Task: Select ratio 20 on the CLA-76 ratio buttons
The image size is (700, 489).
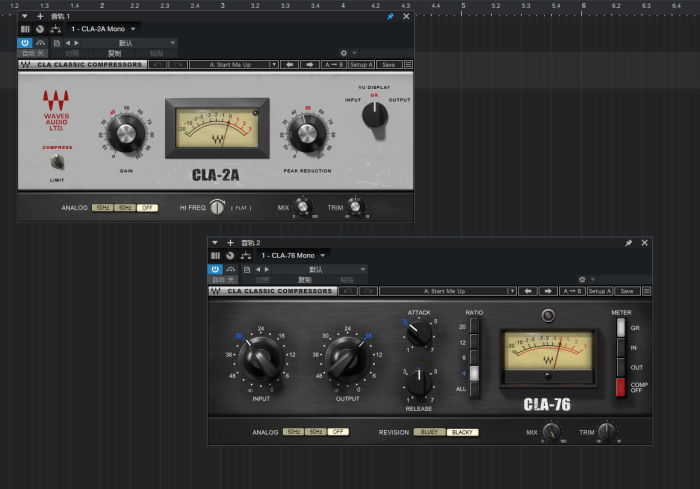Action: [475, 327]
